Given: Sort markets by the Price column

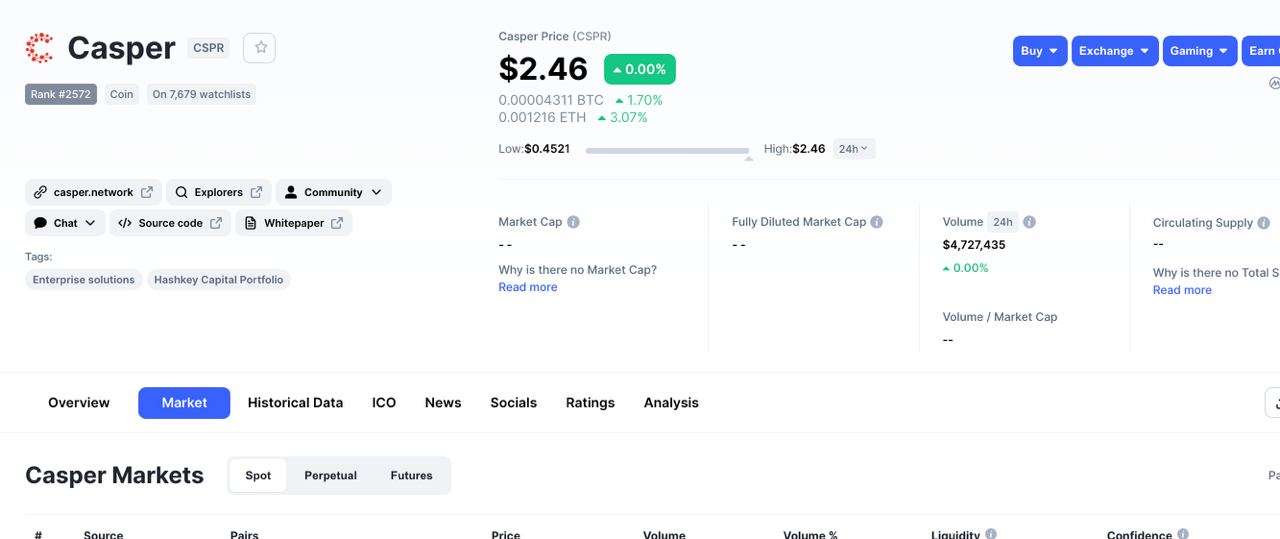Looking at the screenshot, I should coord(506,535).
